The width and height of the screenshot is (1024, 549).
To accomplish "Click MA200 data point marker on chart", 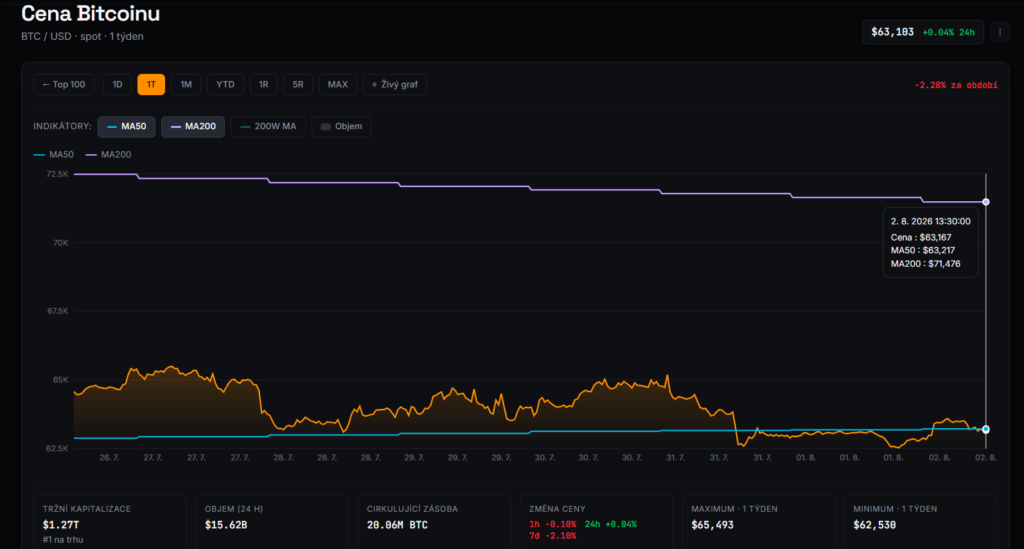I will tap(986, 202).
